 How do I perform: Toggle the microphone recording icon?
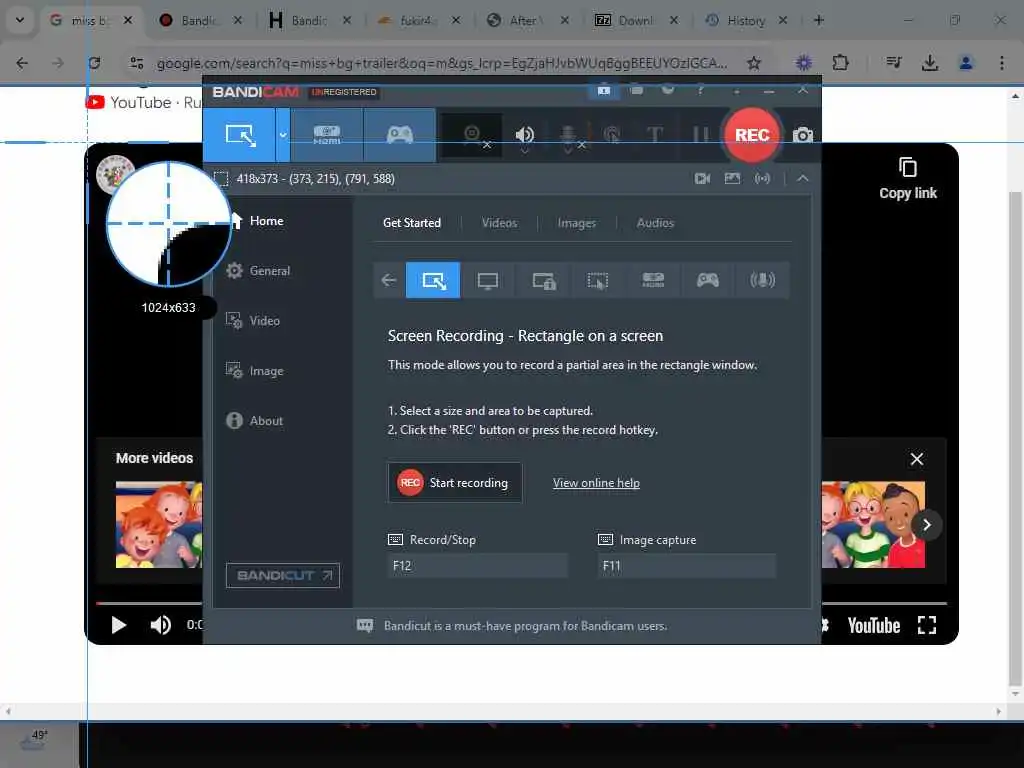pyautogui.click(x=568, y=135)
